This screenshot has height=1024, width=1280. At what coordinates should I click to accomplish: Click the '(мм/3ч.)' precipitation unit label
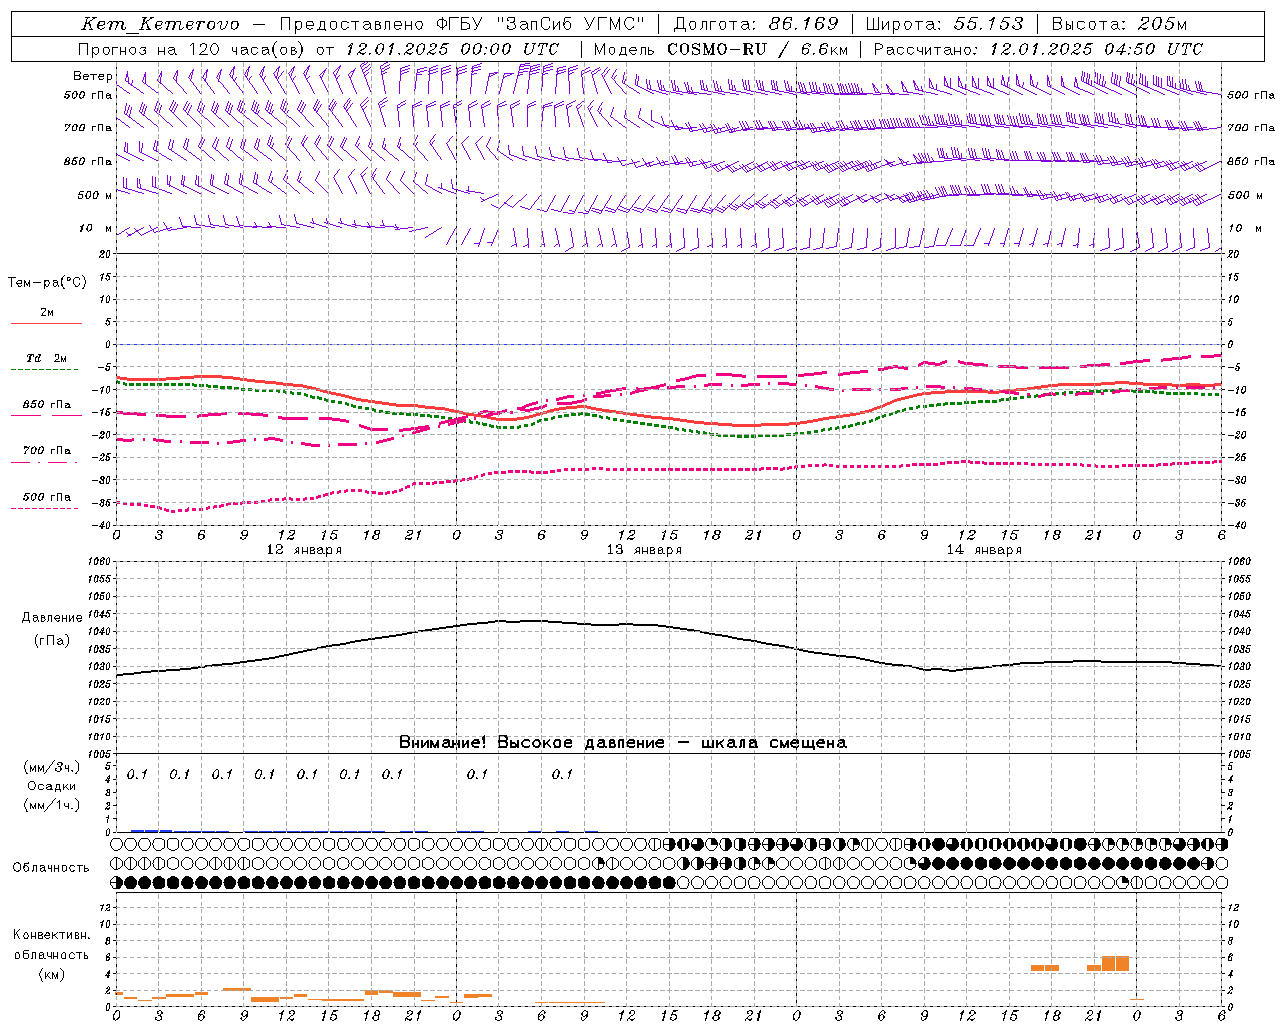(52, 767)
